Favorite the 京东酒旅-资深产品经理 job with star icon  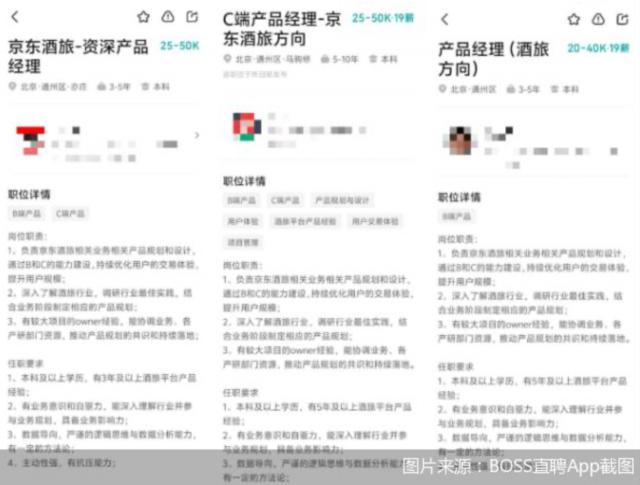[x=143, y=17]
